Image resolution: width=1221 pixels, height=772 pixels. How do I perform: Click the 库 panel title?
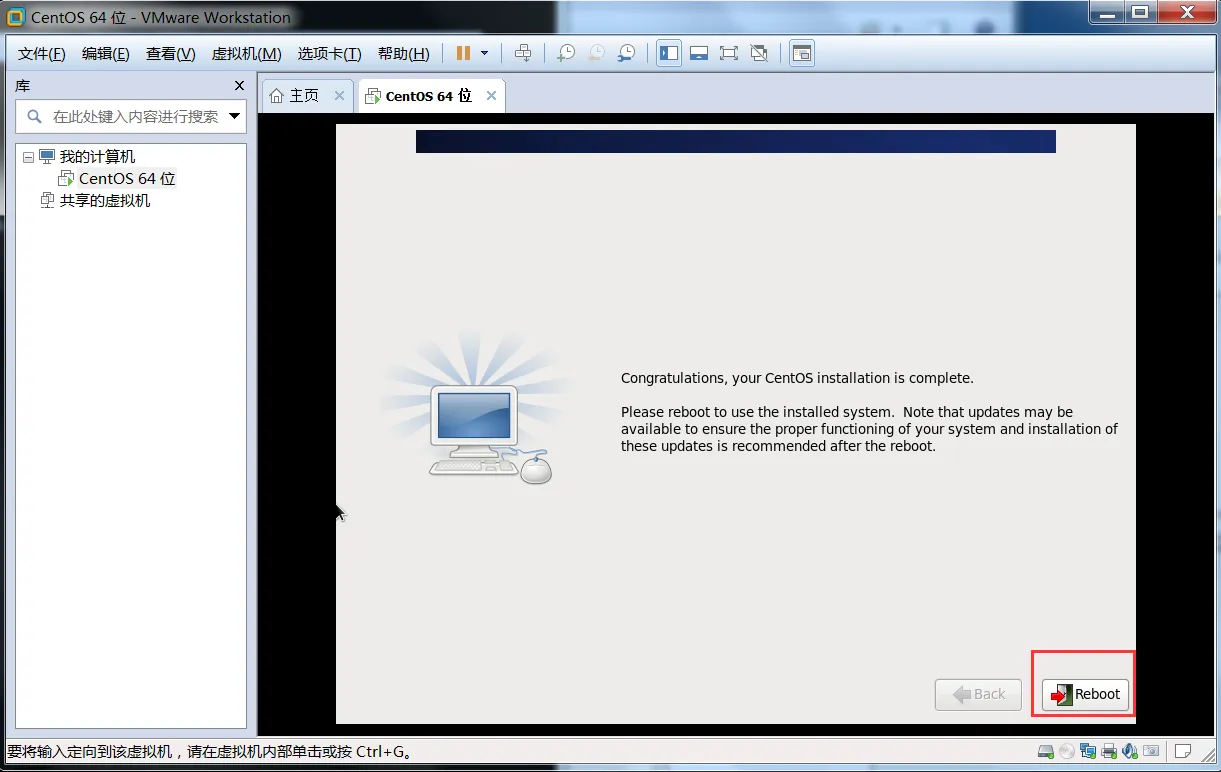22,86
